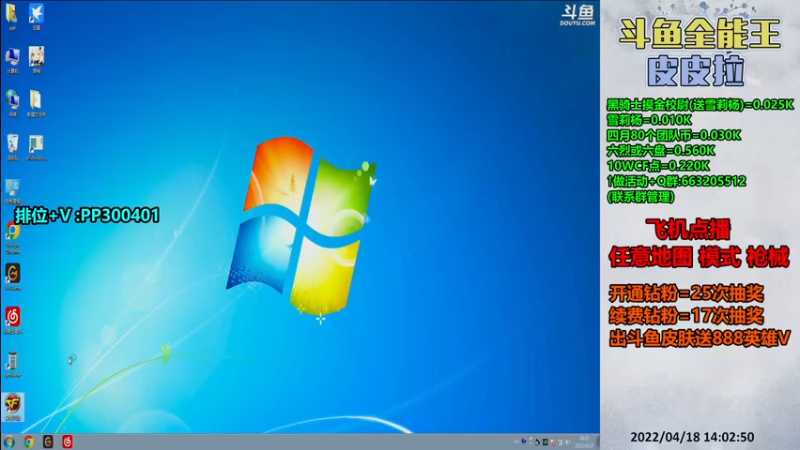Click the '排位+V :PP300401' overlay text
The width and height of the screenshot is (800, 450).
tap(87, 215)
